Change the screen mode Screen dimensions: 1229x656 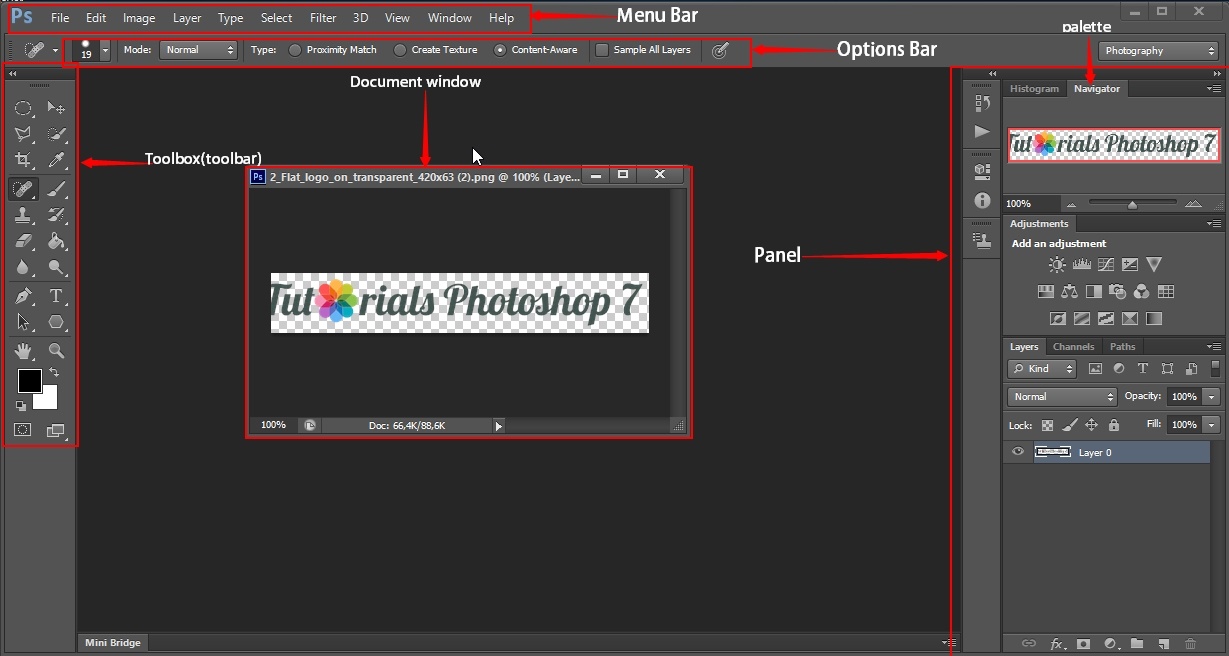[x=55, y=431]
